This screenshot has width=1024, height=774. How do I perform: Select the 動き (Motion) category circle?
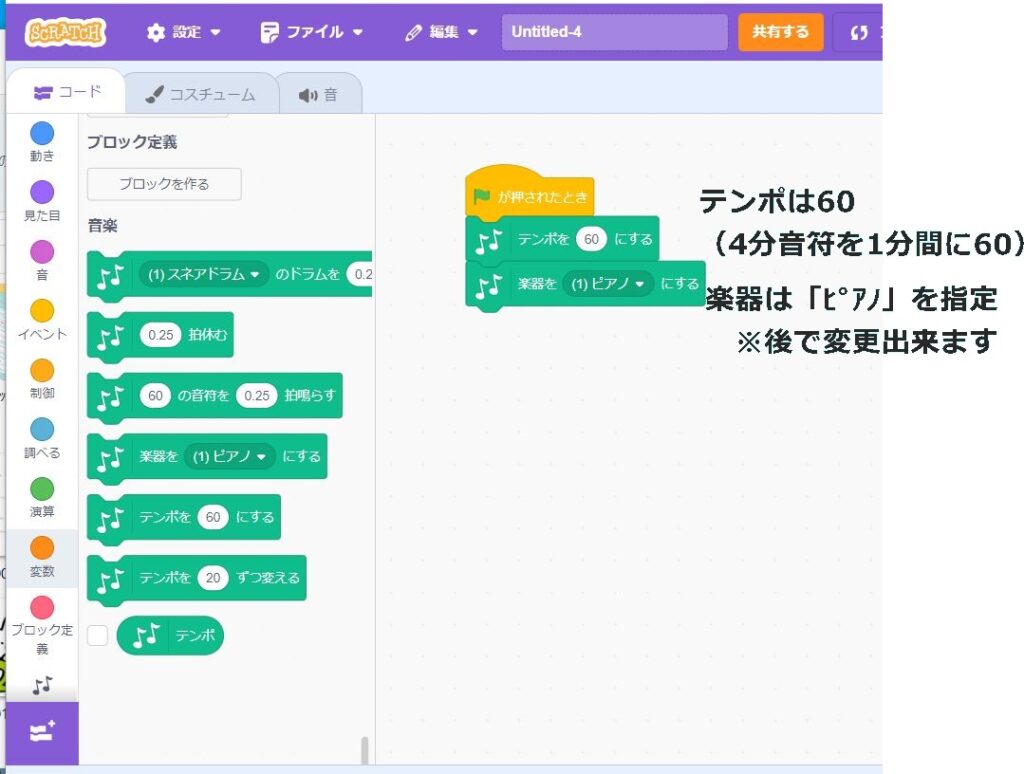tap(42, 133)
